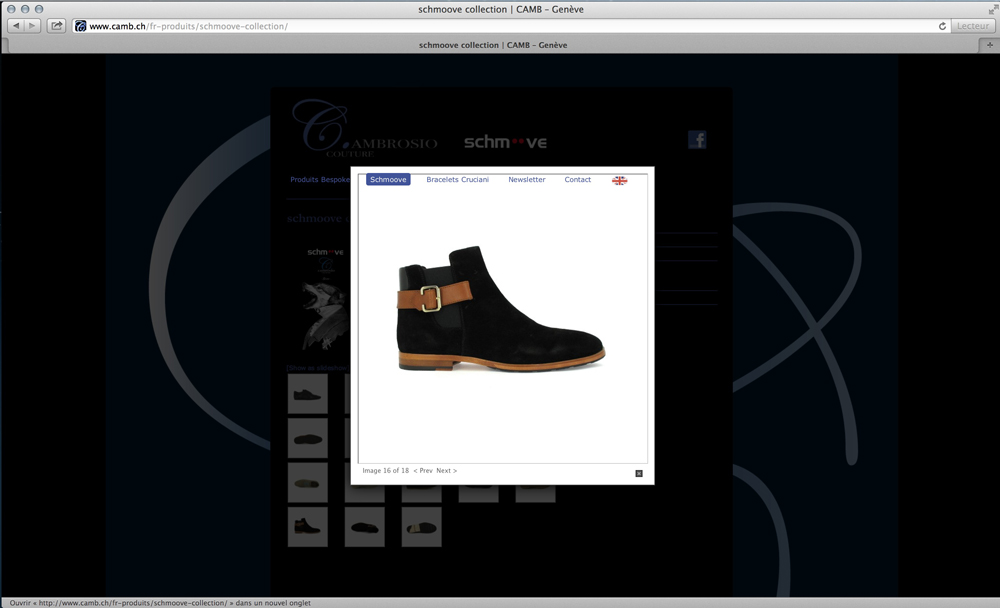
Task: Select the bottom-row third shoe thumbnail
Action: click(x=422, y=527)
